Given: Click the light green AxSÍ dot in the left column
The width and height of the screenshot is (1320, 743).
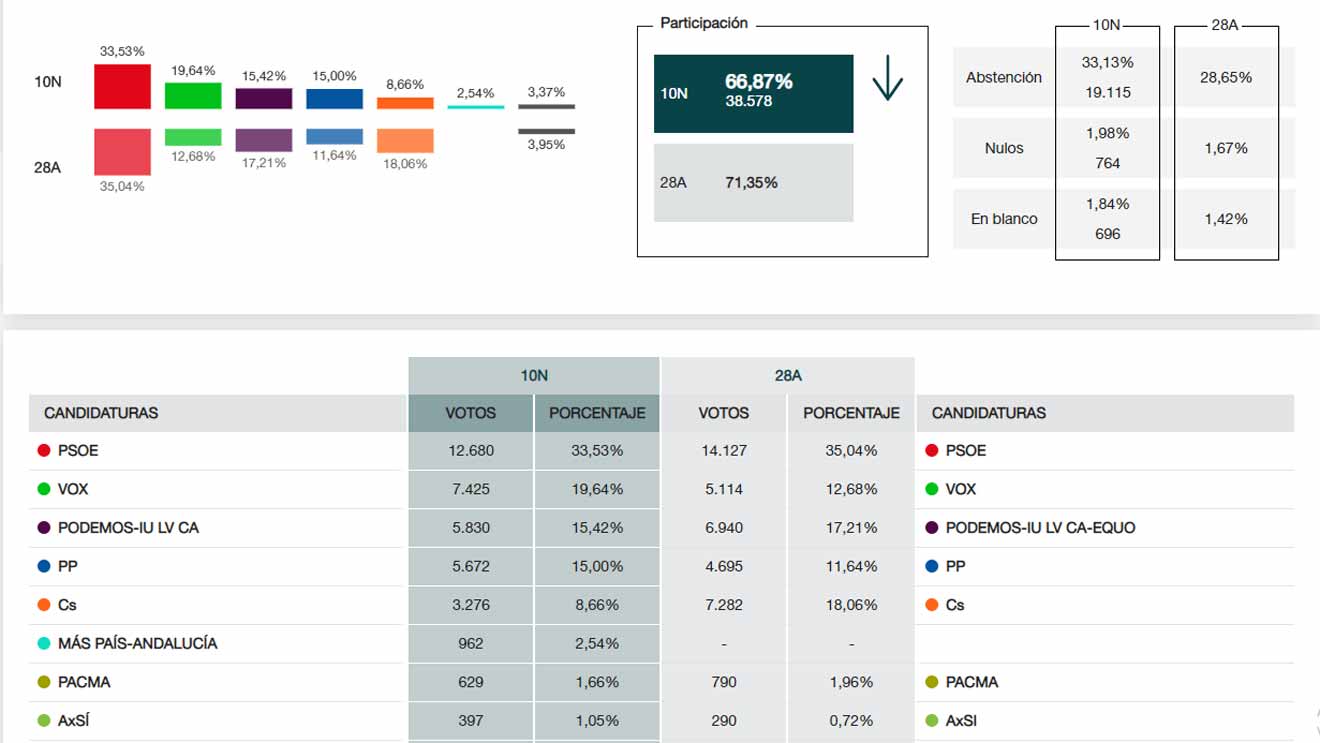Looking at the screenshot, I should click(44, 721).
